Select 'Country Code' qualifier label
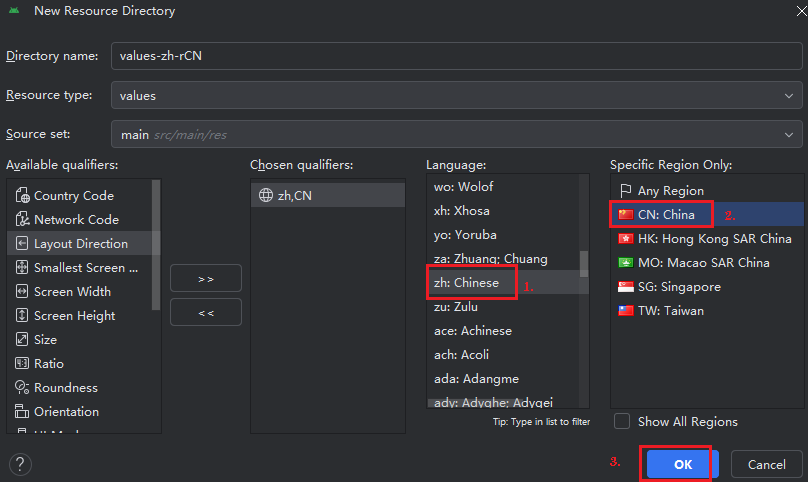808x483 pixels. pyautogui.click(x=74, y=196)
